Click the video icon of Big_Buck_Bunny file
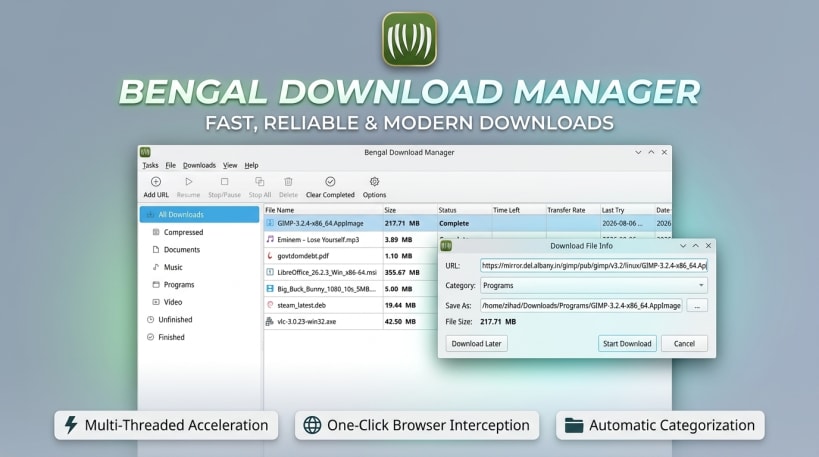The height and width of the screenshot is (457, 819). click(270, 288)
